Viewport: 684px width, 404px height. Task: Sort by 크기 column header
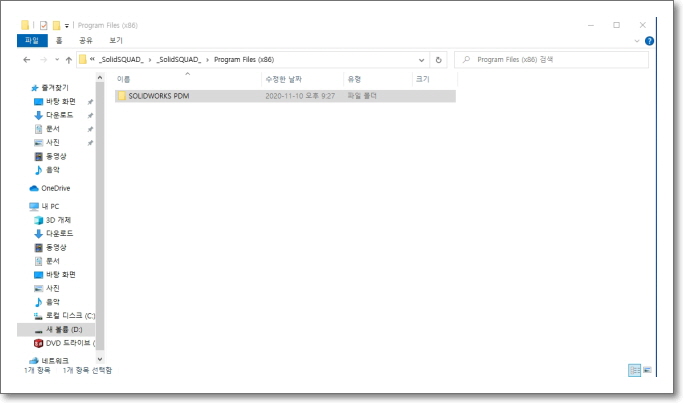pos(423,79)
